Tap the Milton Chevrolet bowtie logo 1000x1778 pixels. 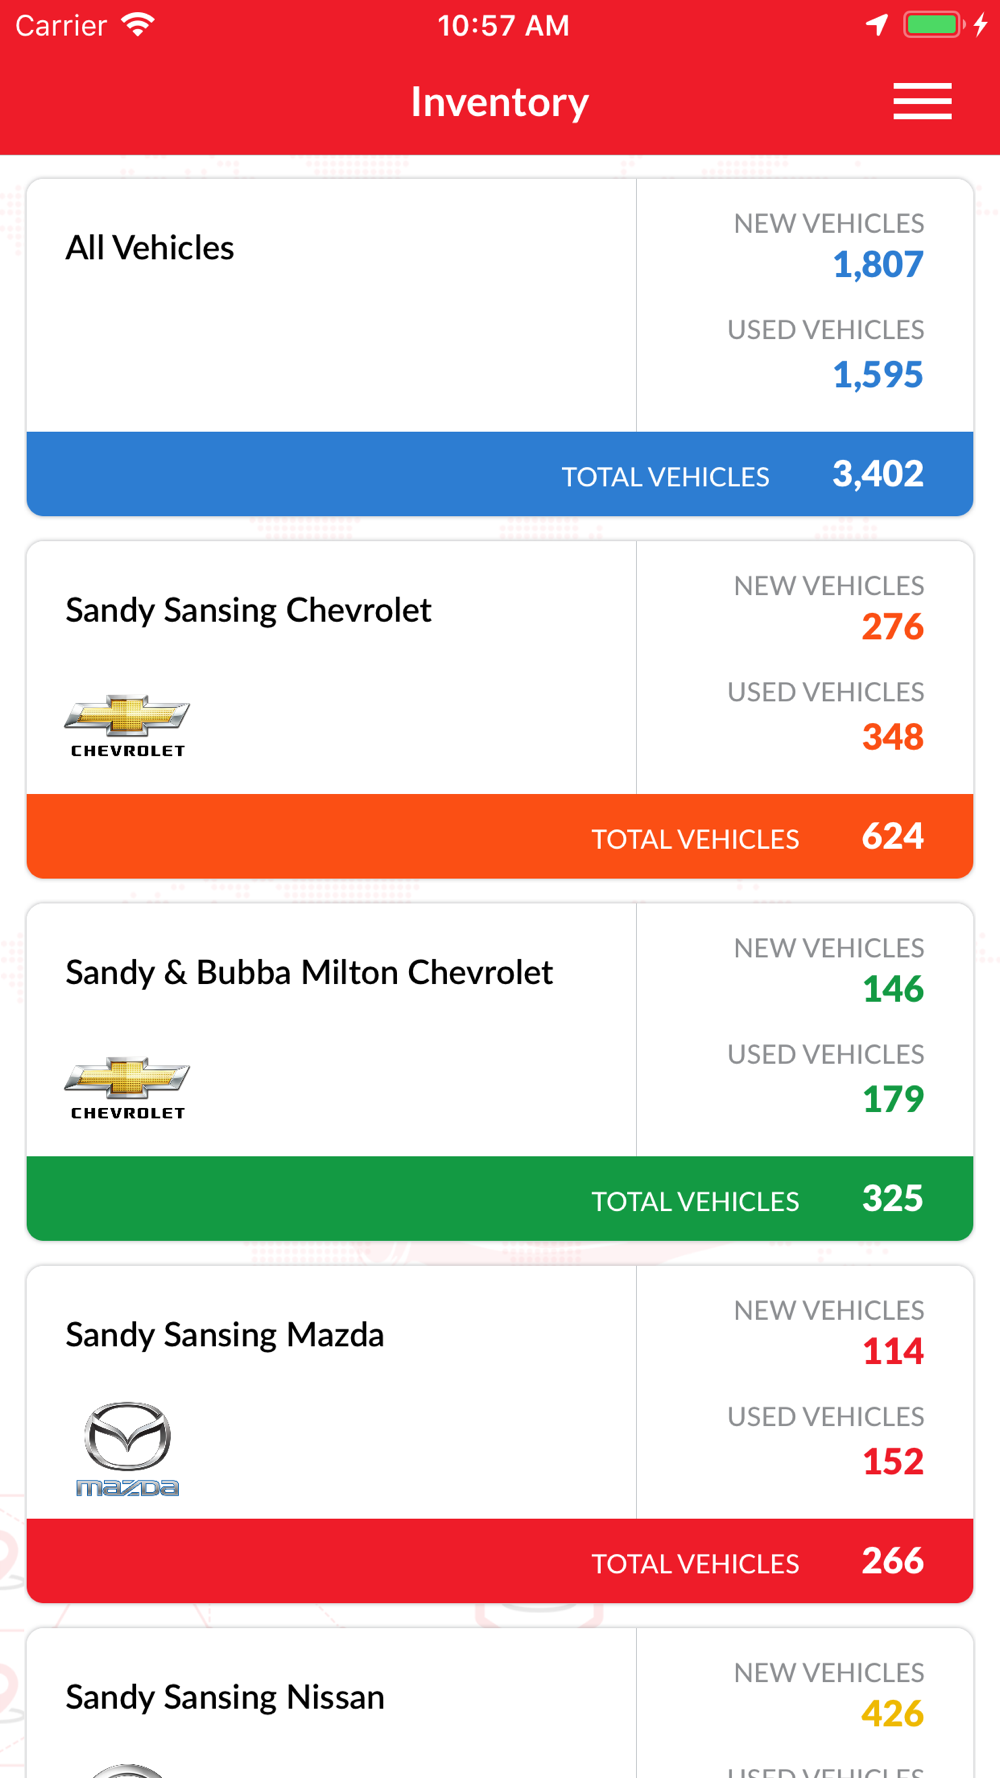pos(127,1088)
